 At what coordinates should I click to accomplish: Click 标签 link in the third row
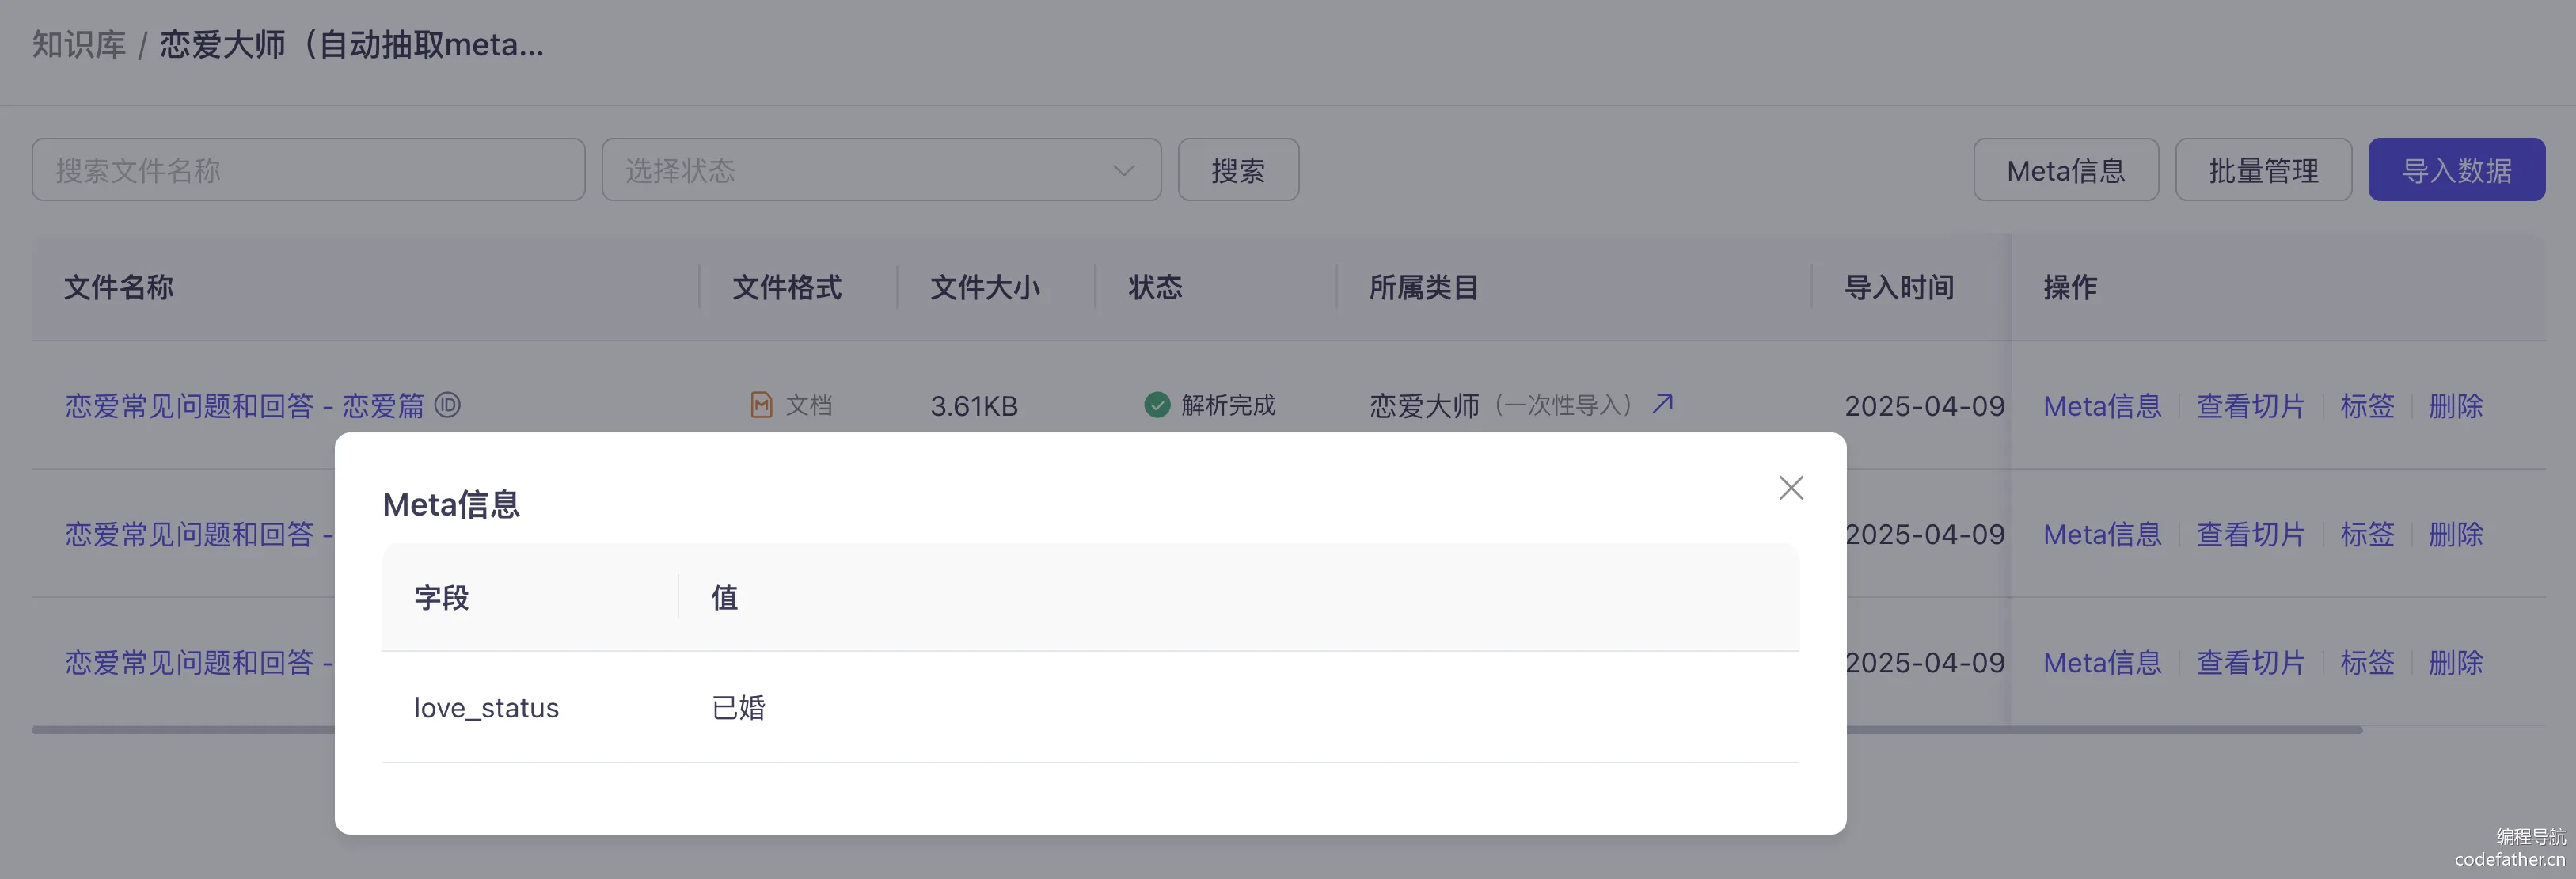[2366, 662]
